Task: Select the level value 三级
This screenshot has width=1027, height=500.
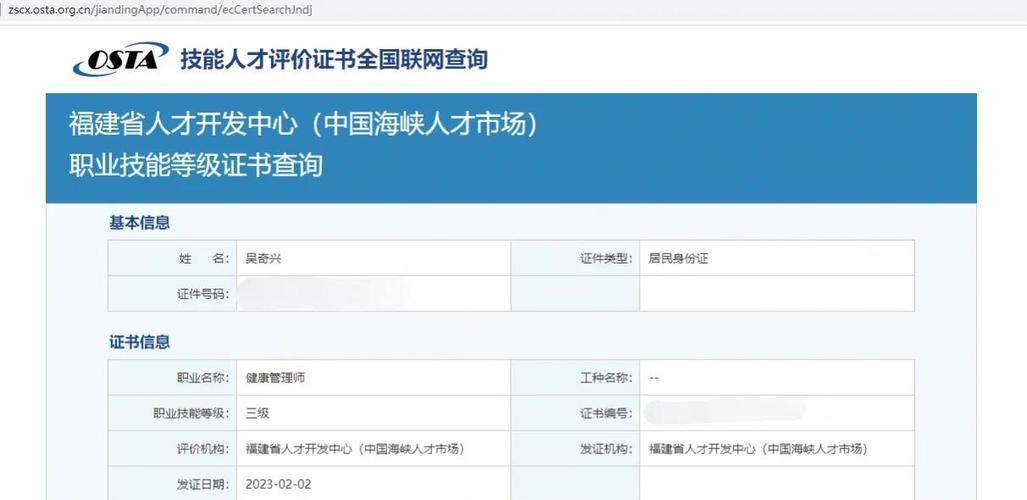Action: pos(257,413)
